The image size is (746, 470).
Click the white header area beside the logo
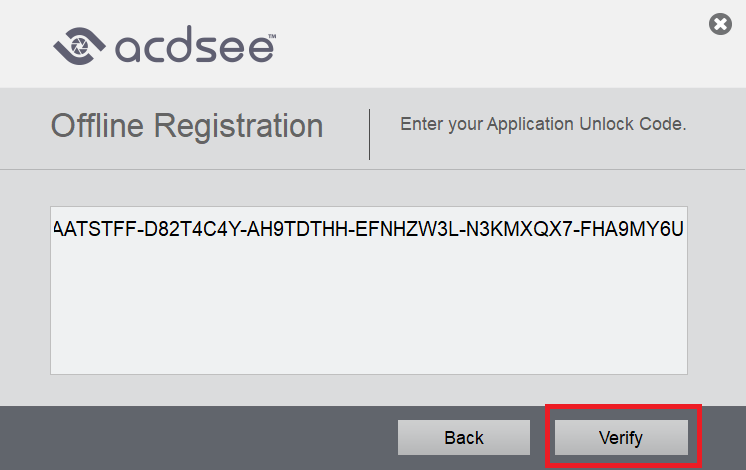480,45
